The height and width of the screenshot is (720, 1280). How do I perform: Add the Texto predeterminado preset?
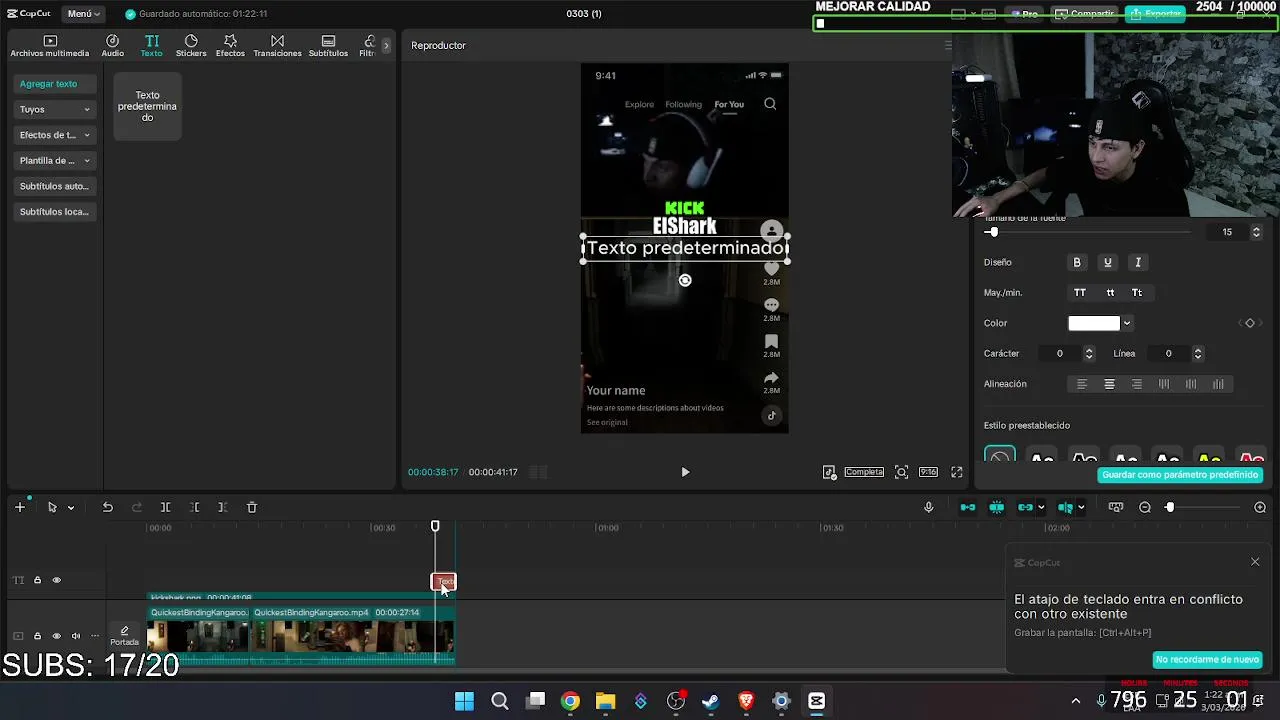(147, 107)
